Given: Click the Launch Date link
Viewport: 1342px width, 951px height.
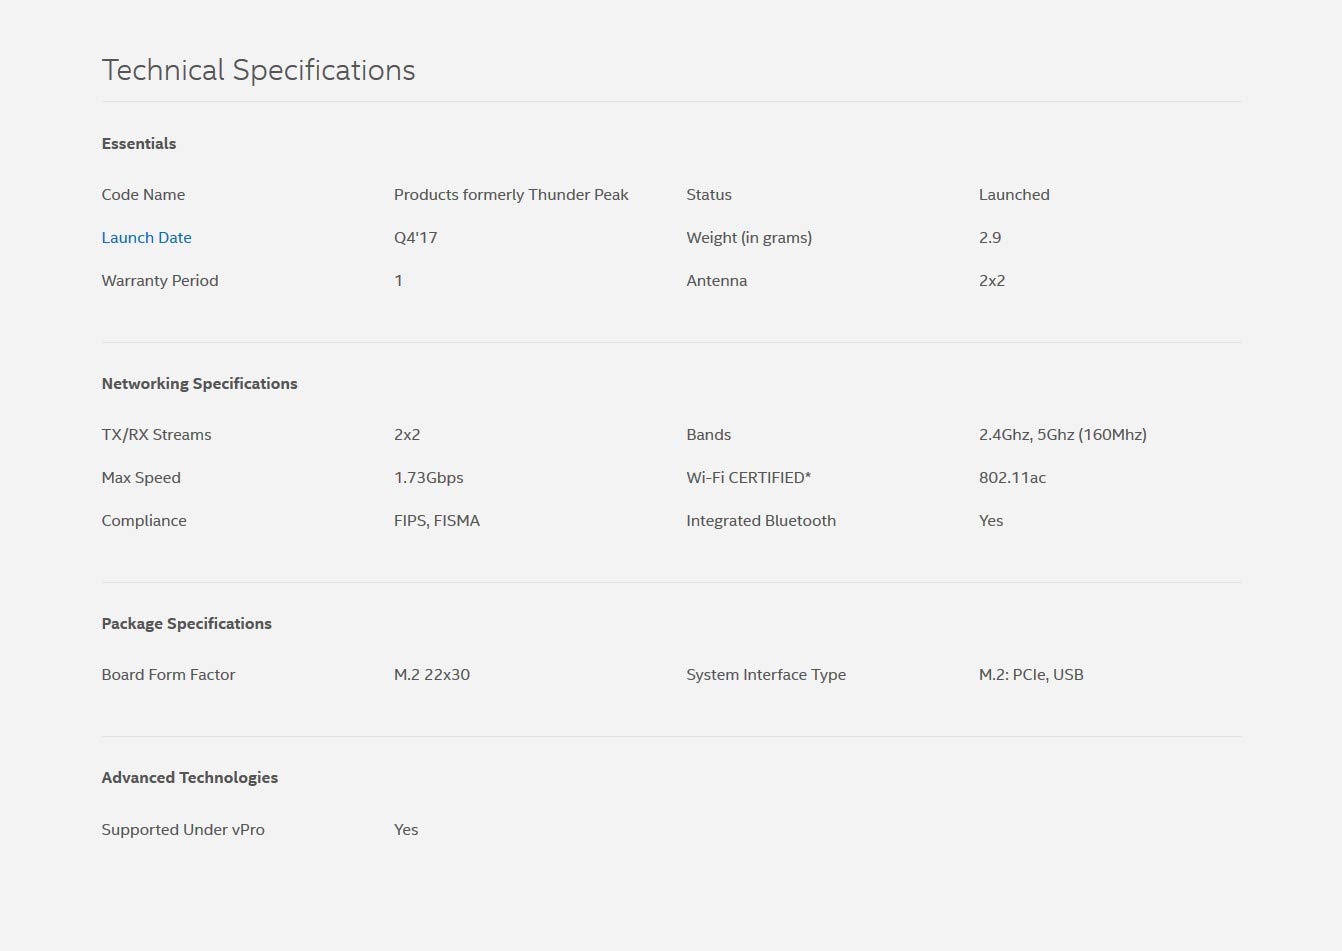Looking at the screenshot, I should coord(146,238).
